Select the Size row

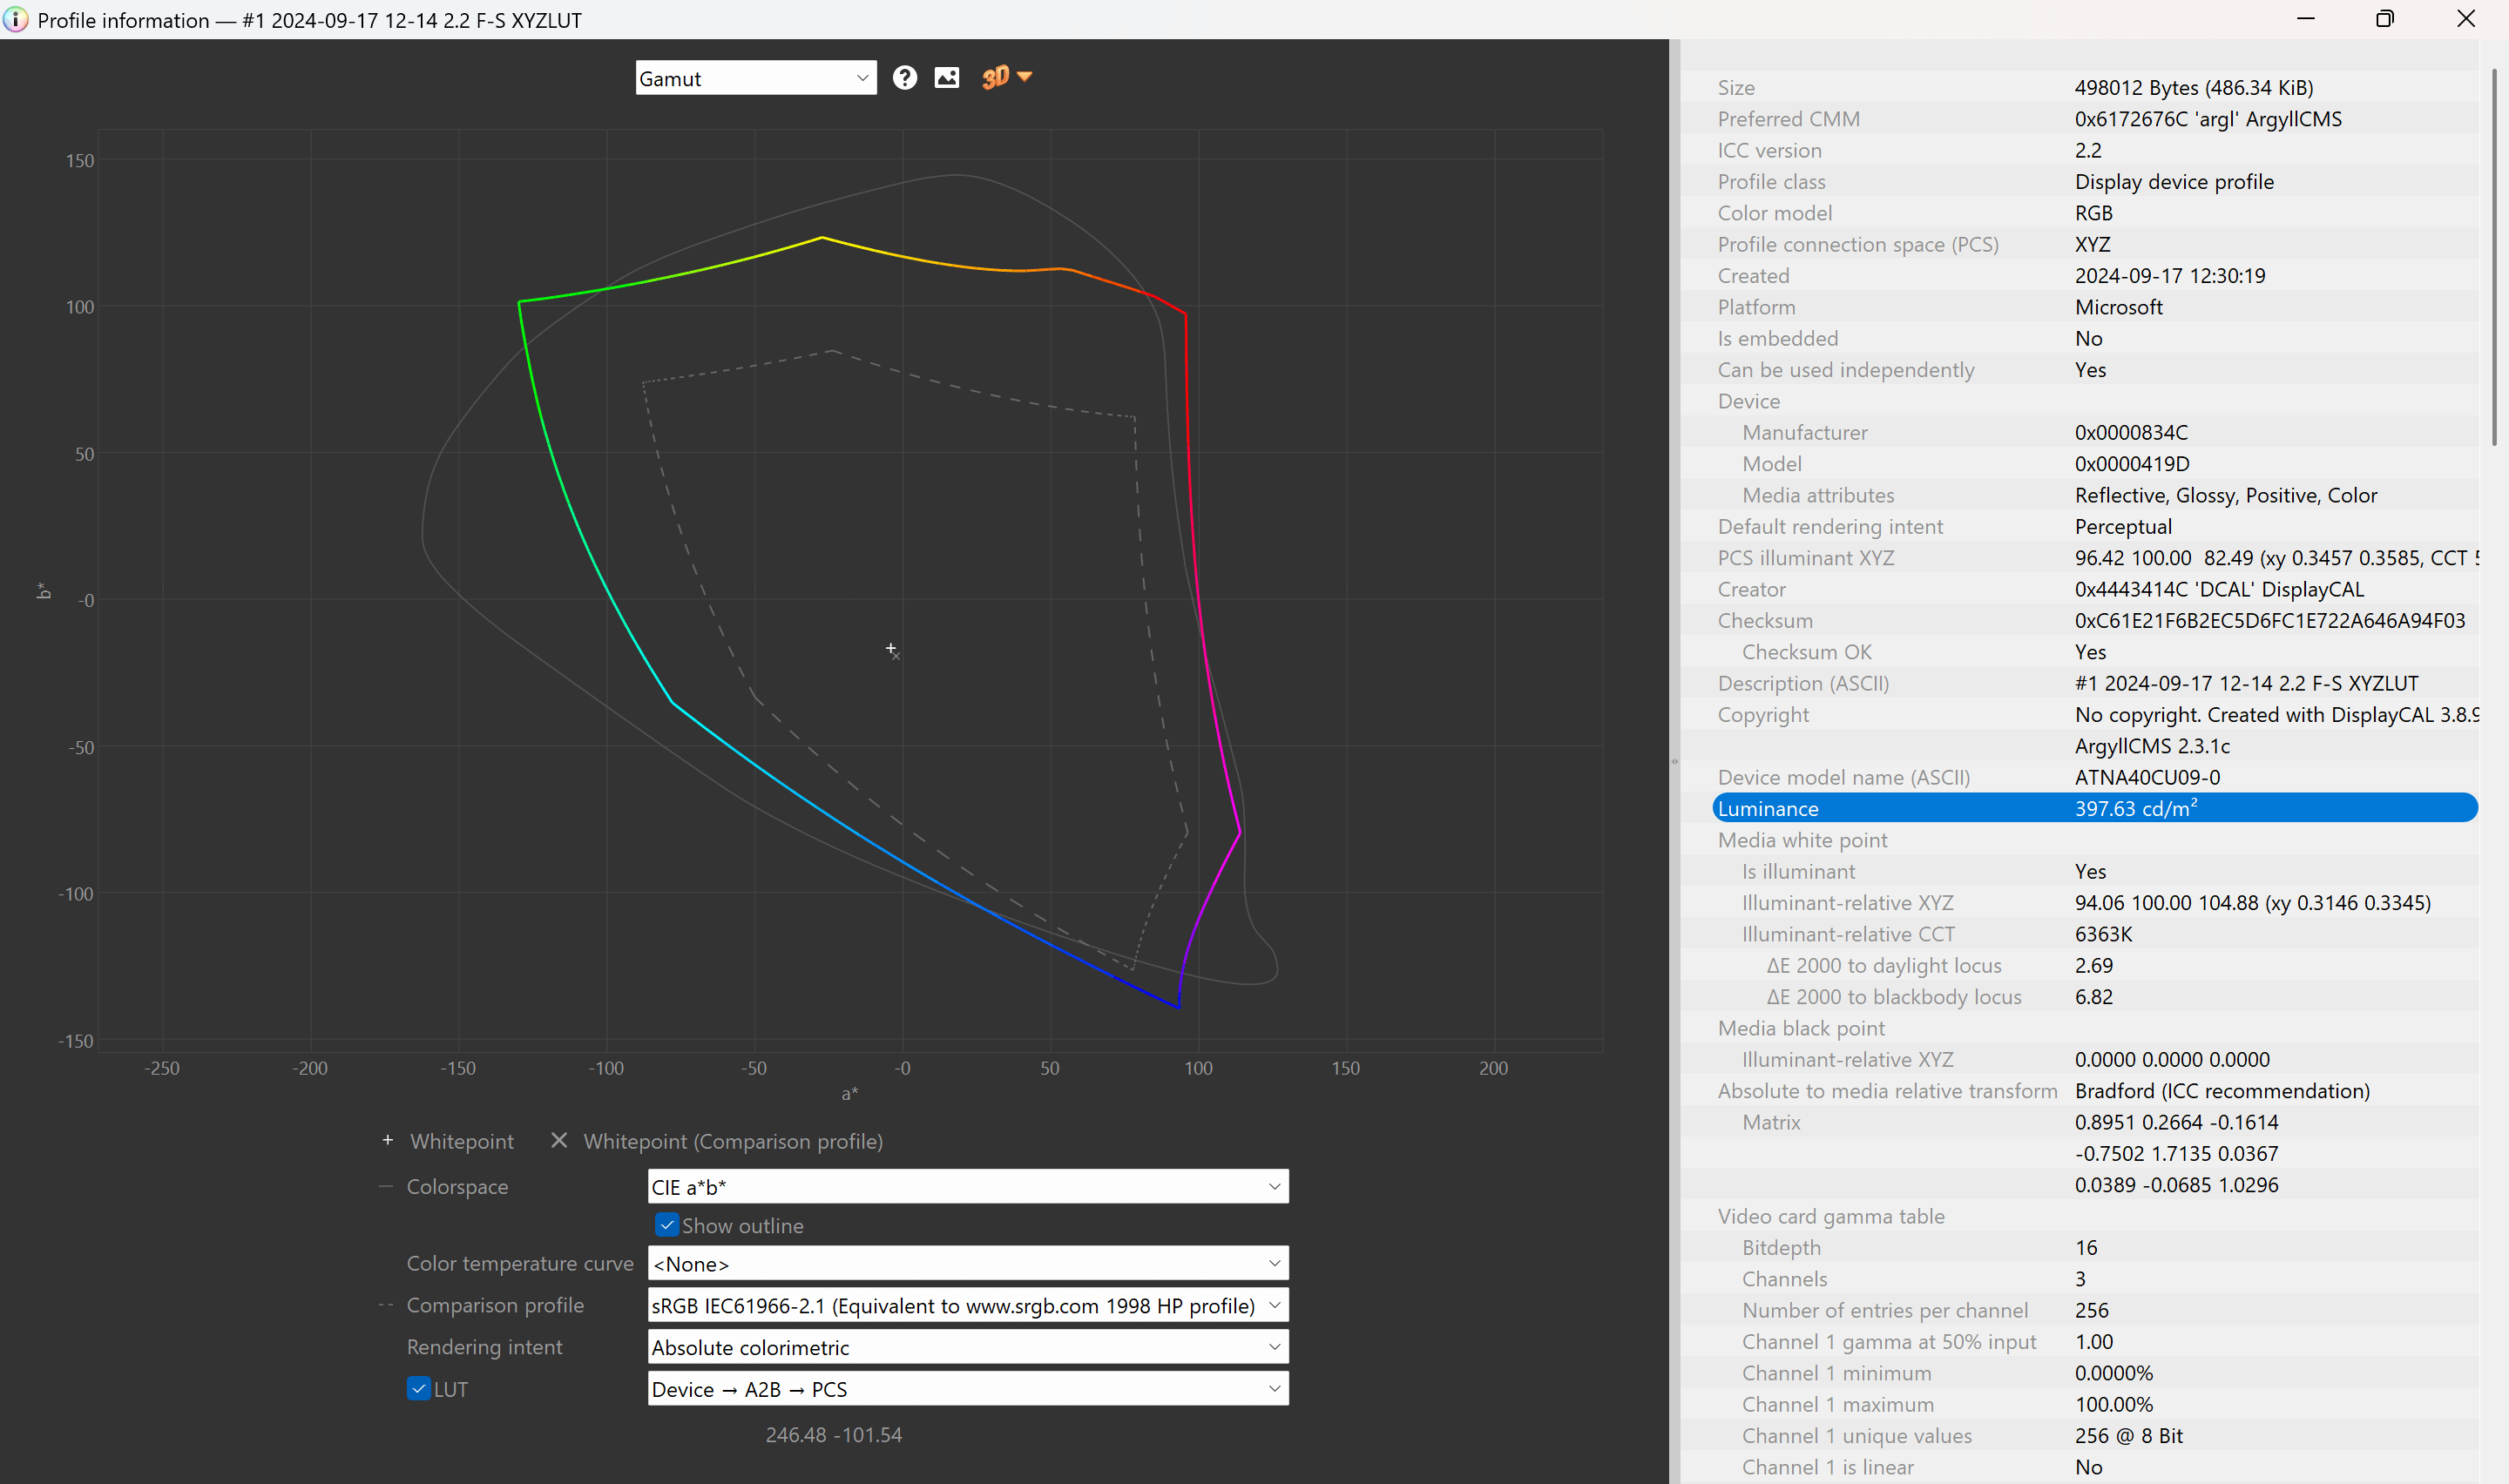coord(2095,87)
